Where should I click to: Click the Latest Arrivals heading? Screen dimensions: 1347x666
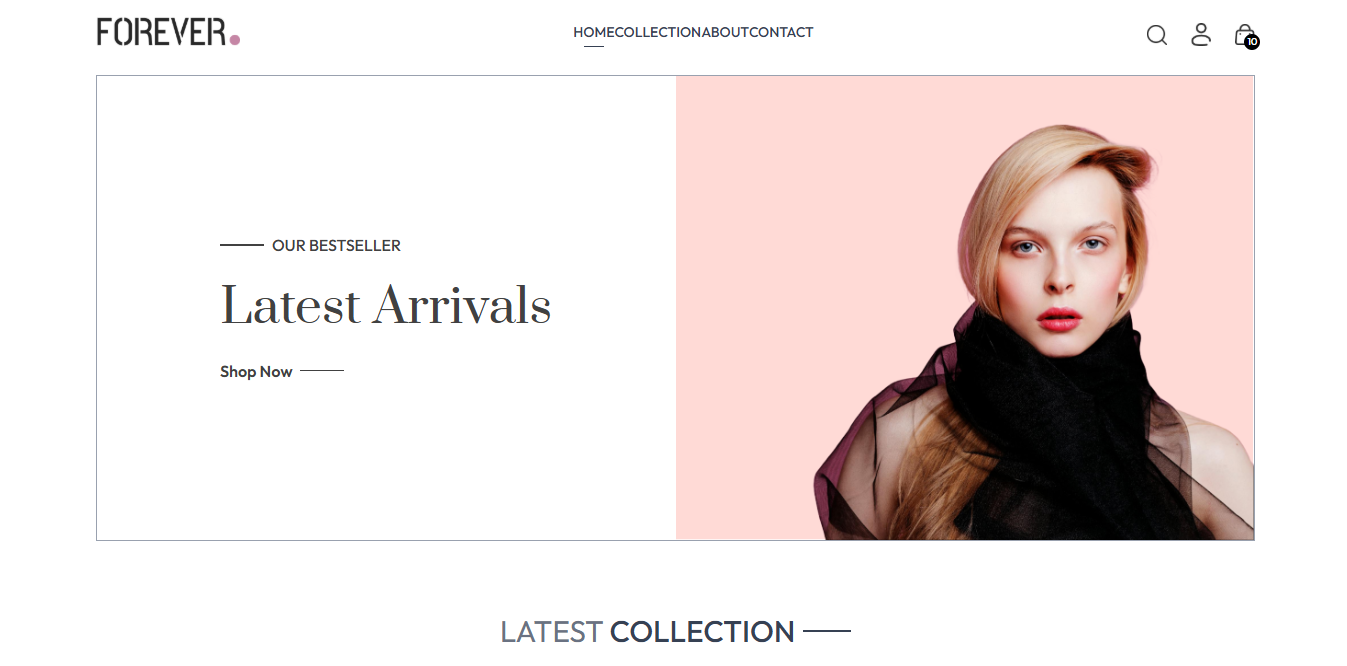coord(386,305)
